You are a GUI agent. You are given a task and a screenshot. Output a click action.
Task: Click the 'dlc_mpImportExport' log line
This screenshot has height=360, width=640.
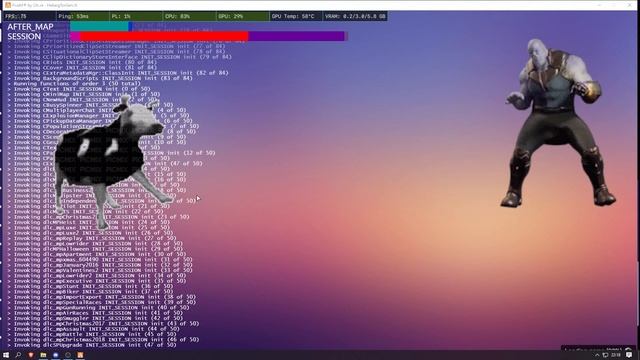pyautogui.click(x=102, y=297)
